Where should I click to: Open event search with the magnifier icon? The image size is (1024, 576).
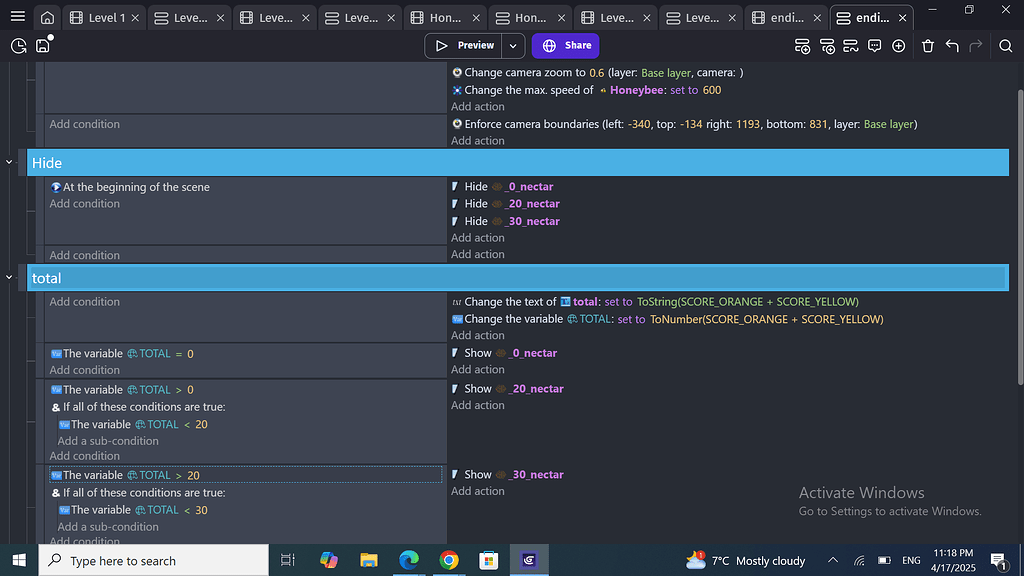click(x=1004, y=45)
